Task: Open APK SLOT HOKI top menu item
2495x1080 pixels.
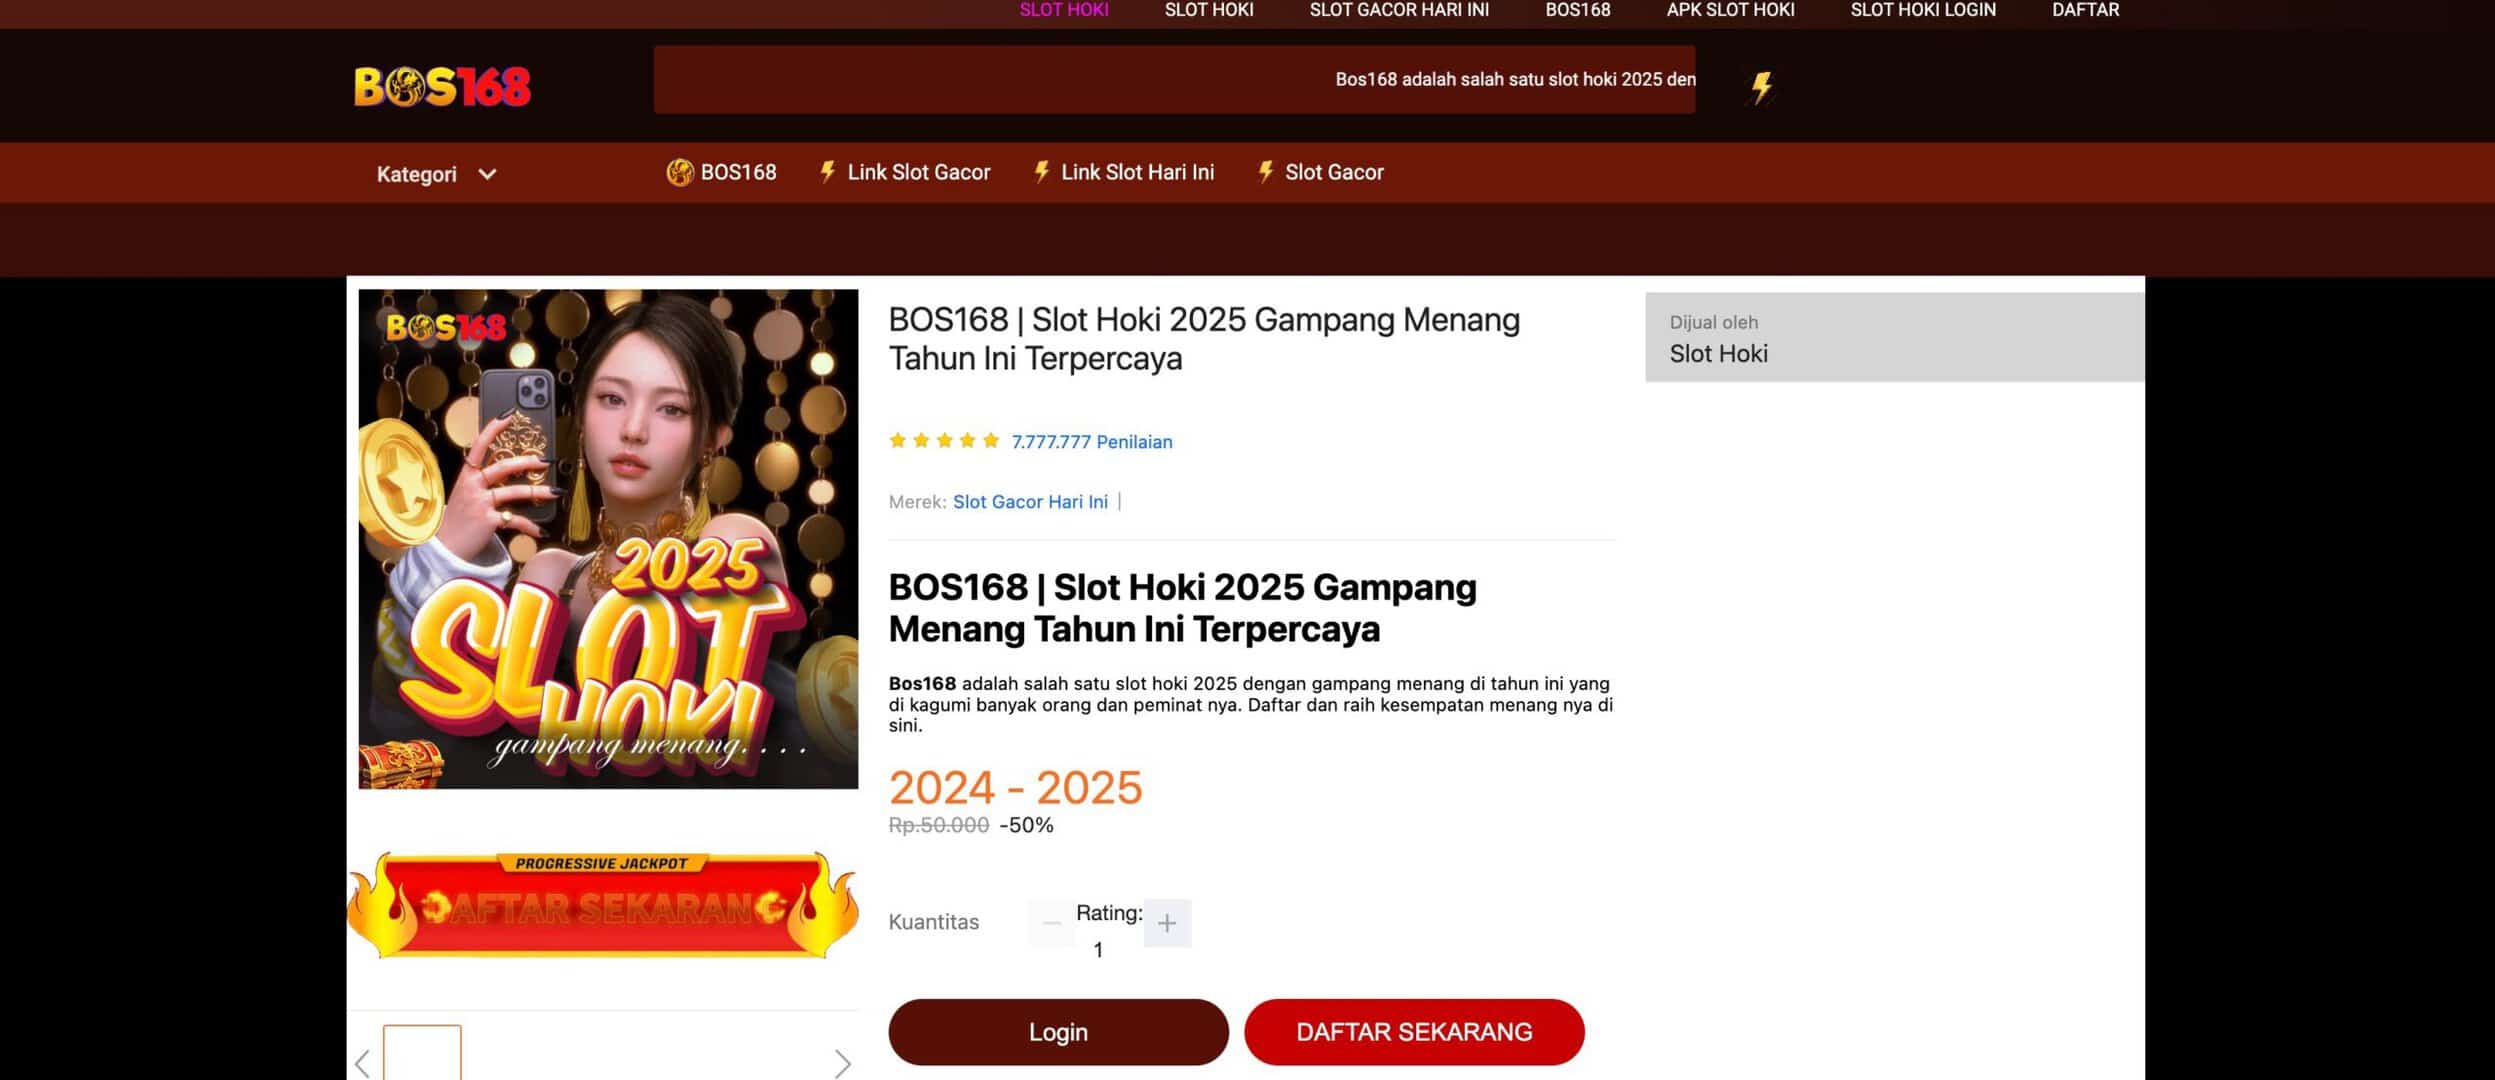Action: (x=1730, y=10)
